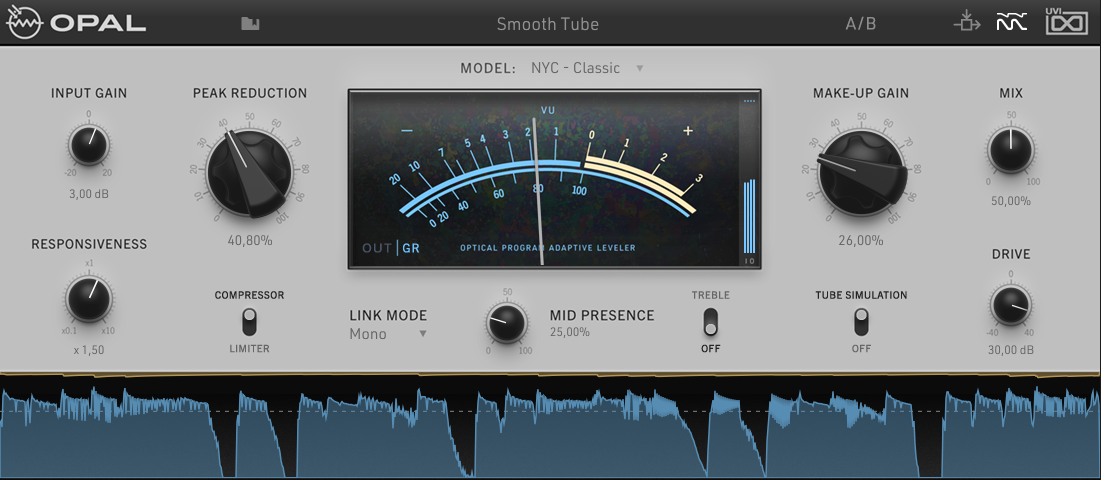The width and height of the screenshot is (1101, 480).
Task: Open the A/B comparison
Action: click(x=861, y=24)
